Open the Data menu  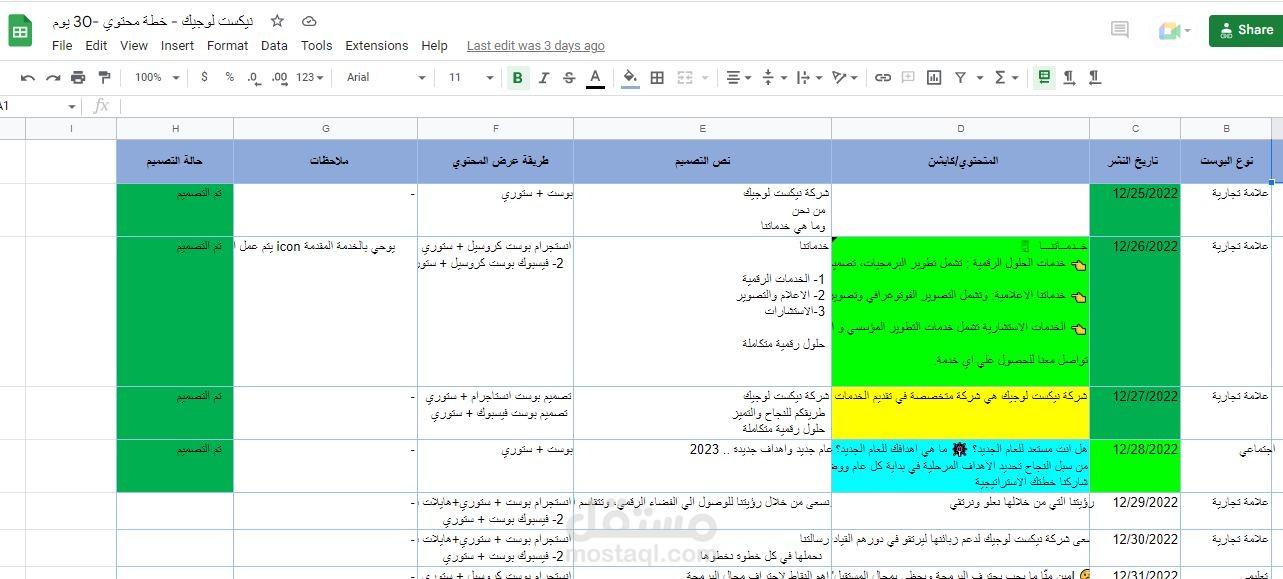[x=274, y=46]
